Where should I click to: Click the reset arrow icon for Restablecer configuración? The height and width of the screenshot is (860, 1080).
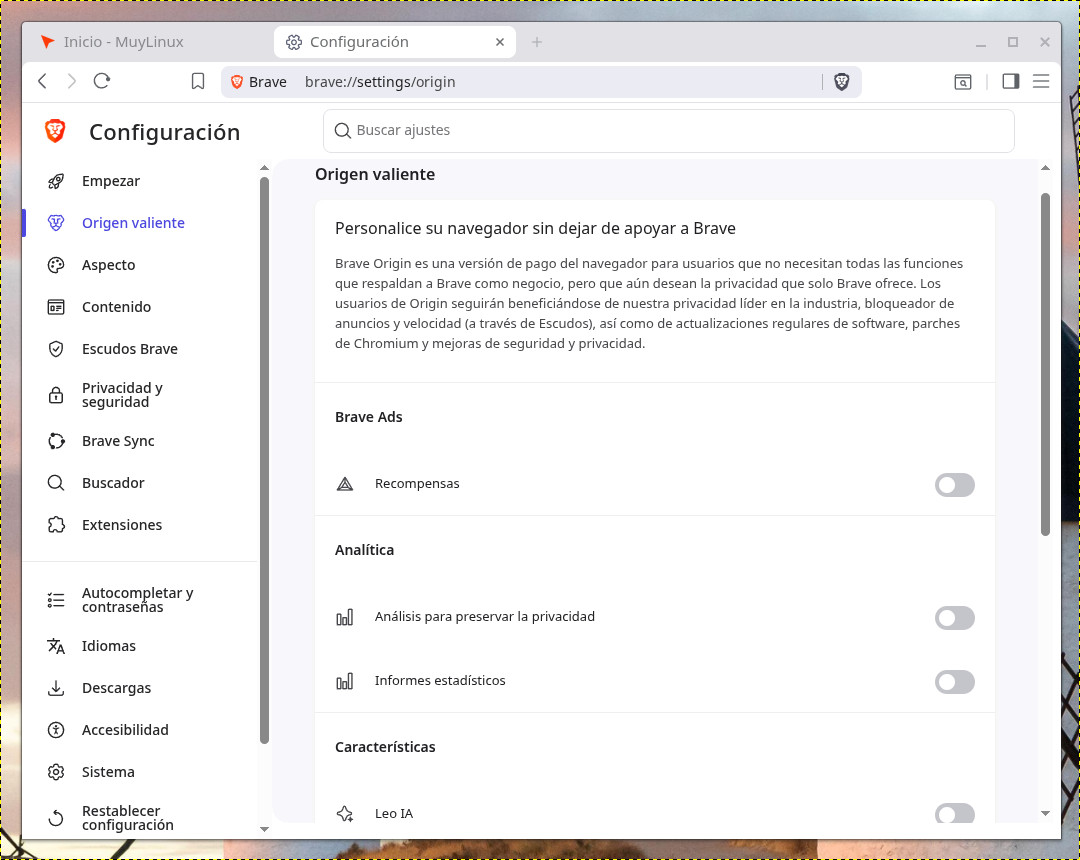pos(56,818)
